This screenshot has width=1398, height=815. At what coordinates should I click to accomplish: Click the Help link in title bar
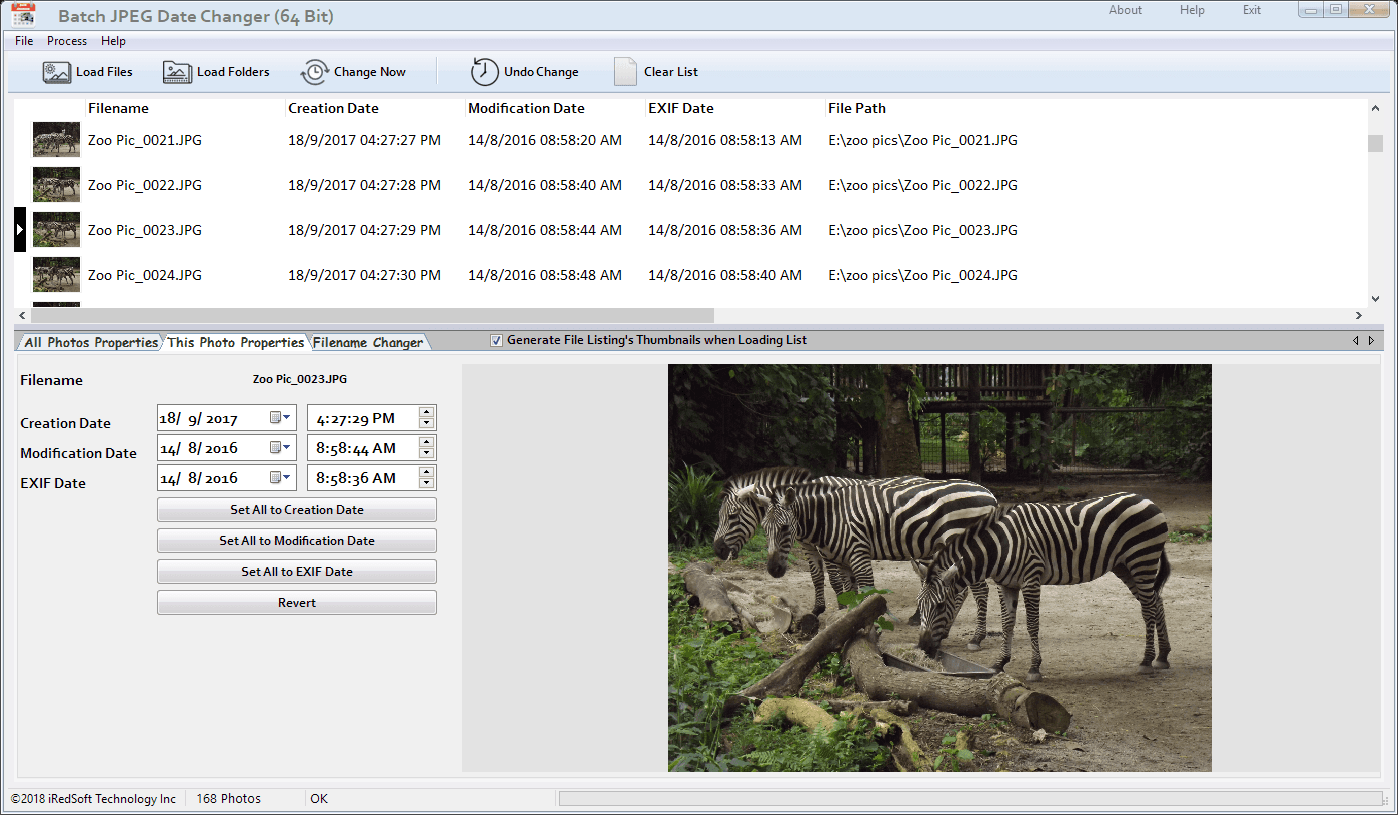(1192, 10)
